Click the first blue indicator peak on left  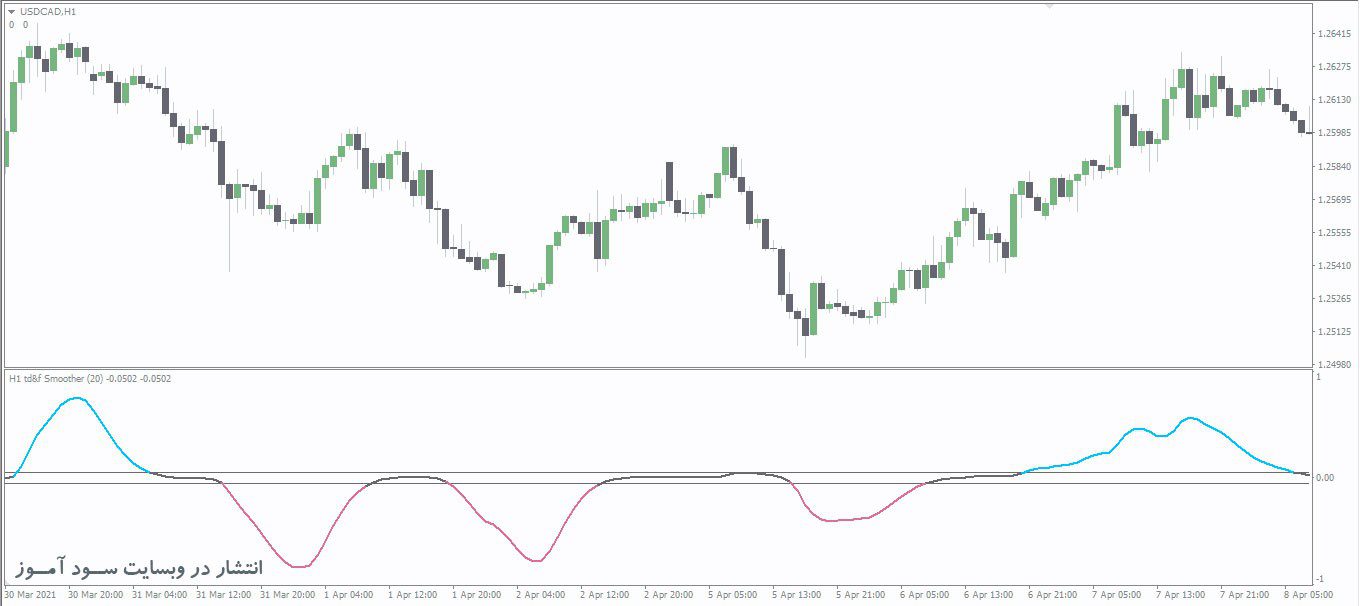tap(76, 399)
